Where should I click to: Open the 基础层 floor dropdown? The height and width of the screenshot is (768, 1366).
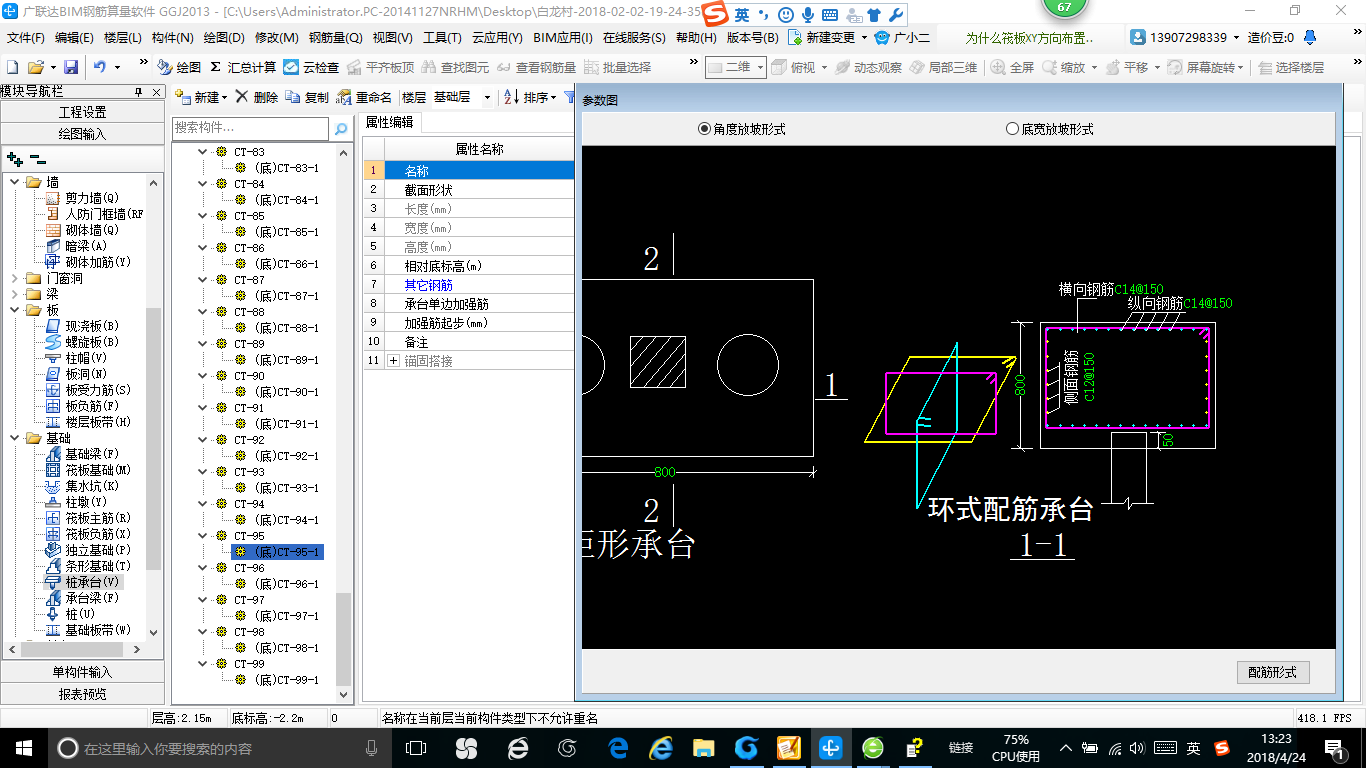click(487, 98)
